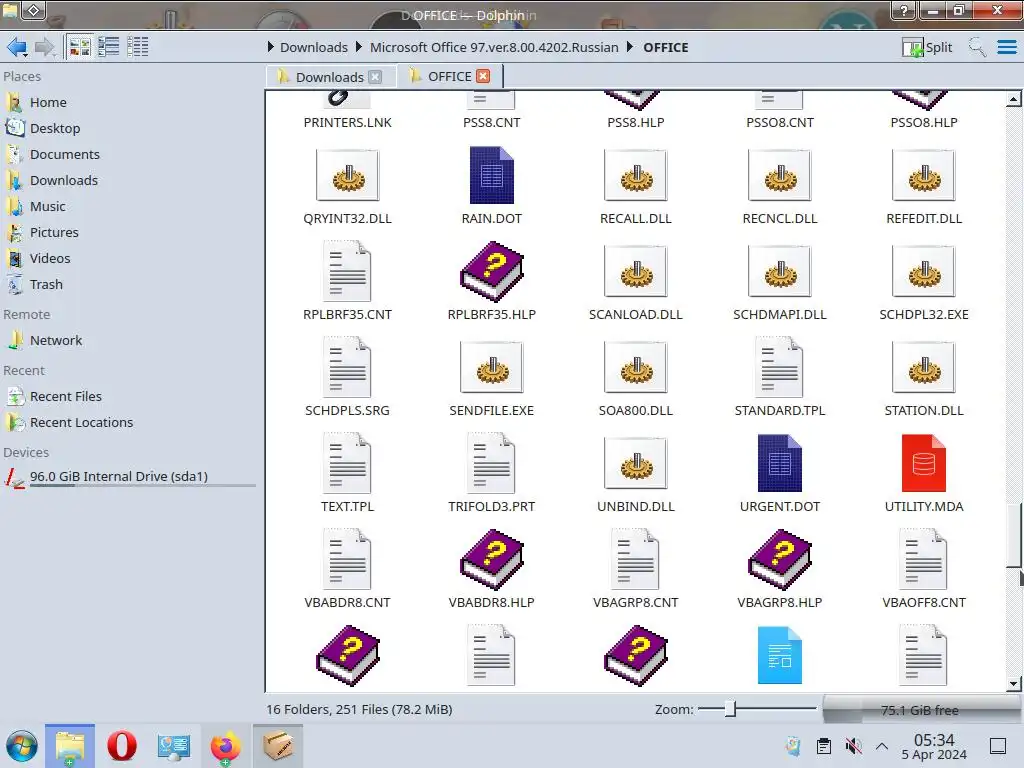Close the Downloads tab
The height and width of the screenshot is (768, 1024).
click(375, 76)
